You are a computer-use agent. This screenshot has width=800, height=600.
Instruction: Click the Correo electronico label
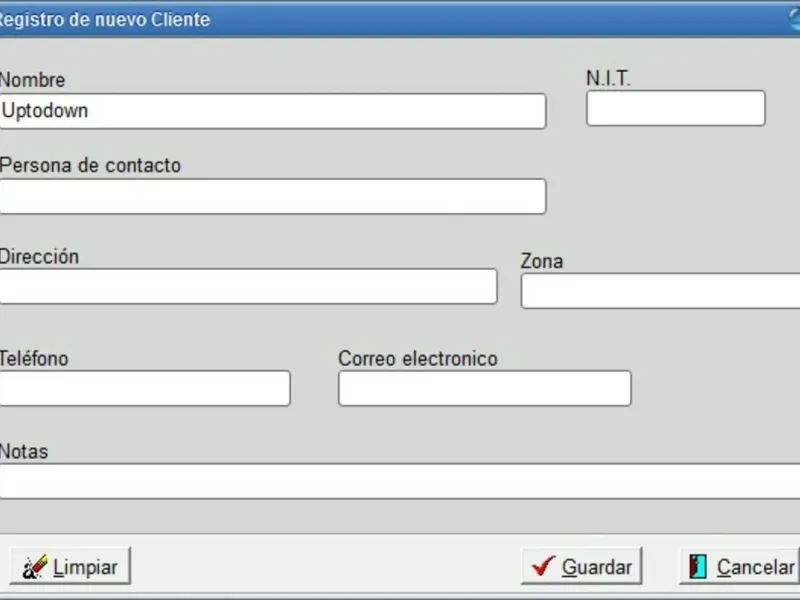(x=418, y=358)
